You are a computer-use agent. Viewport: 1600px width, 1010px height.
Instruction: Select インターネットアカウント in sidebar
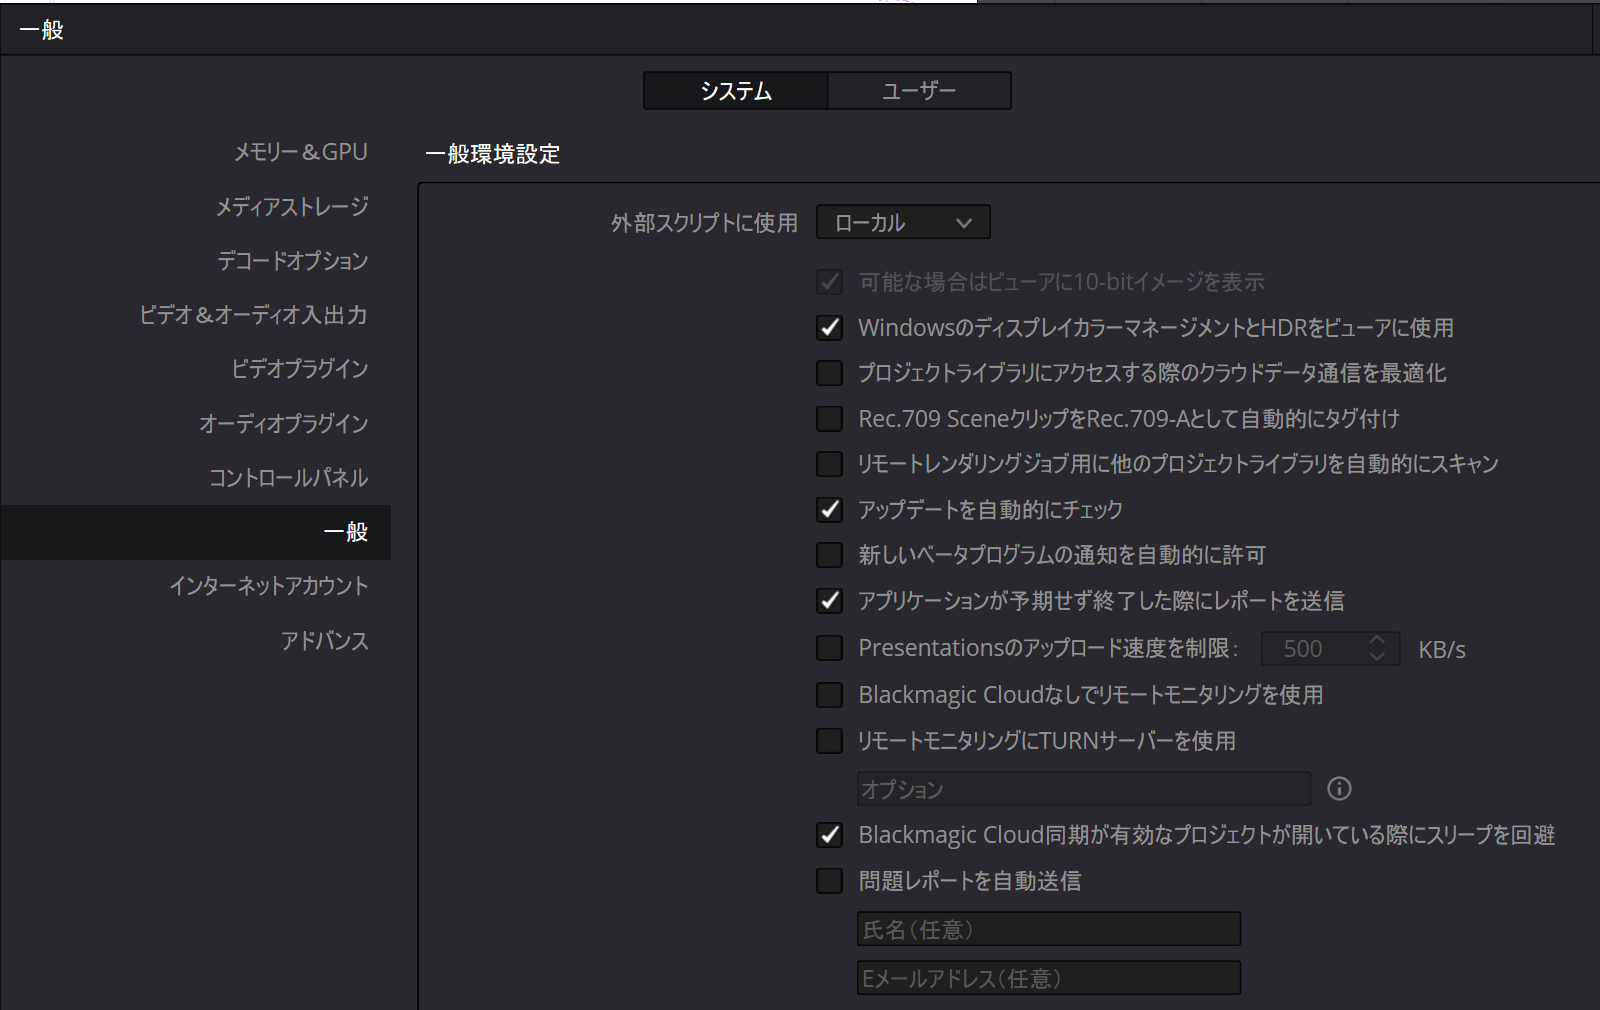[268, 586]
